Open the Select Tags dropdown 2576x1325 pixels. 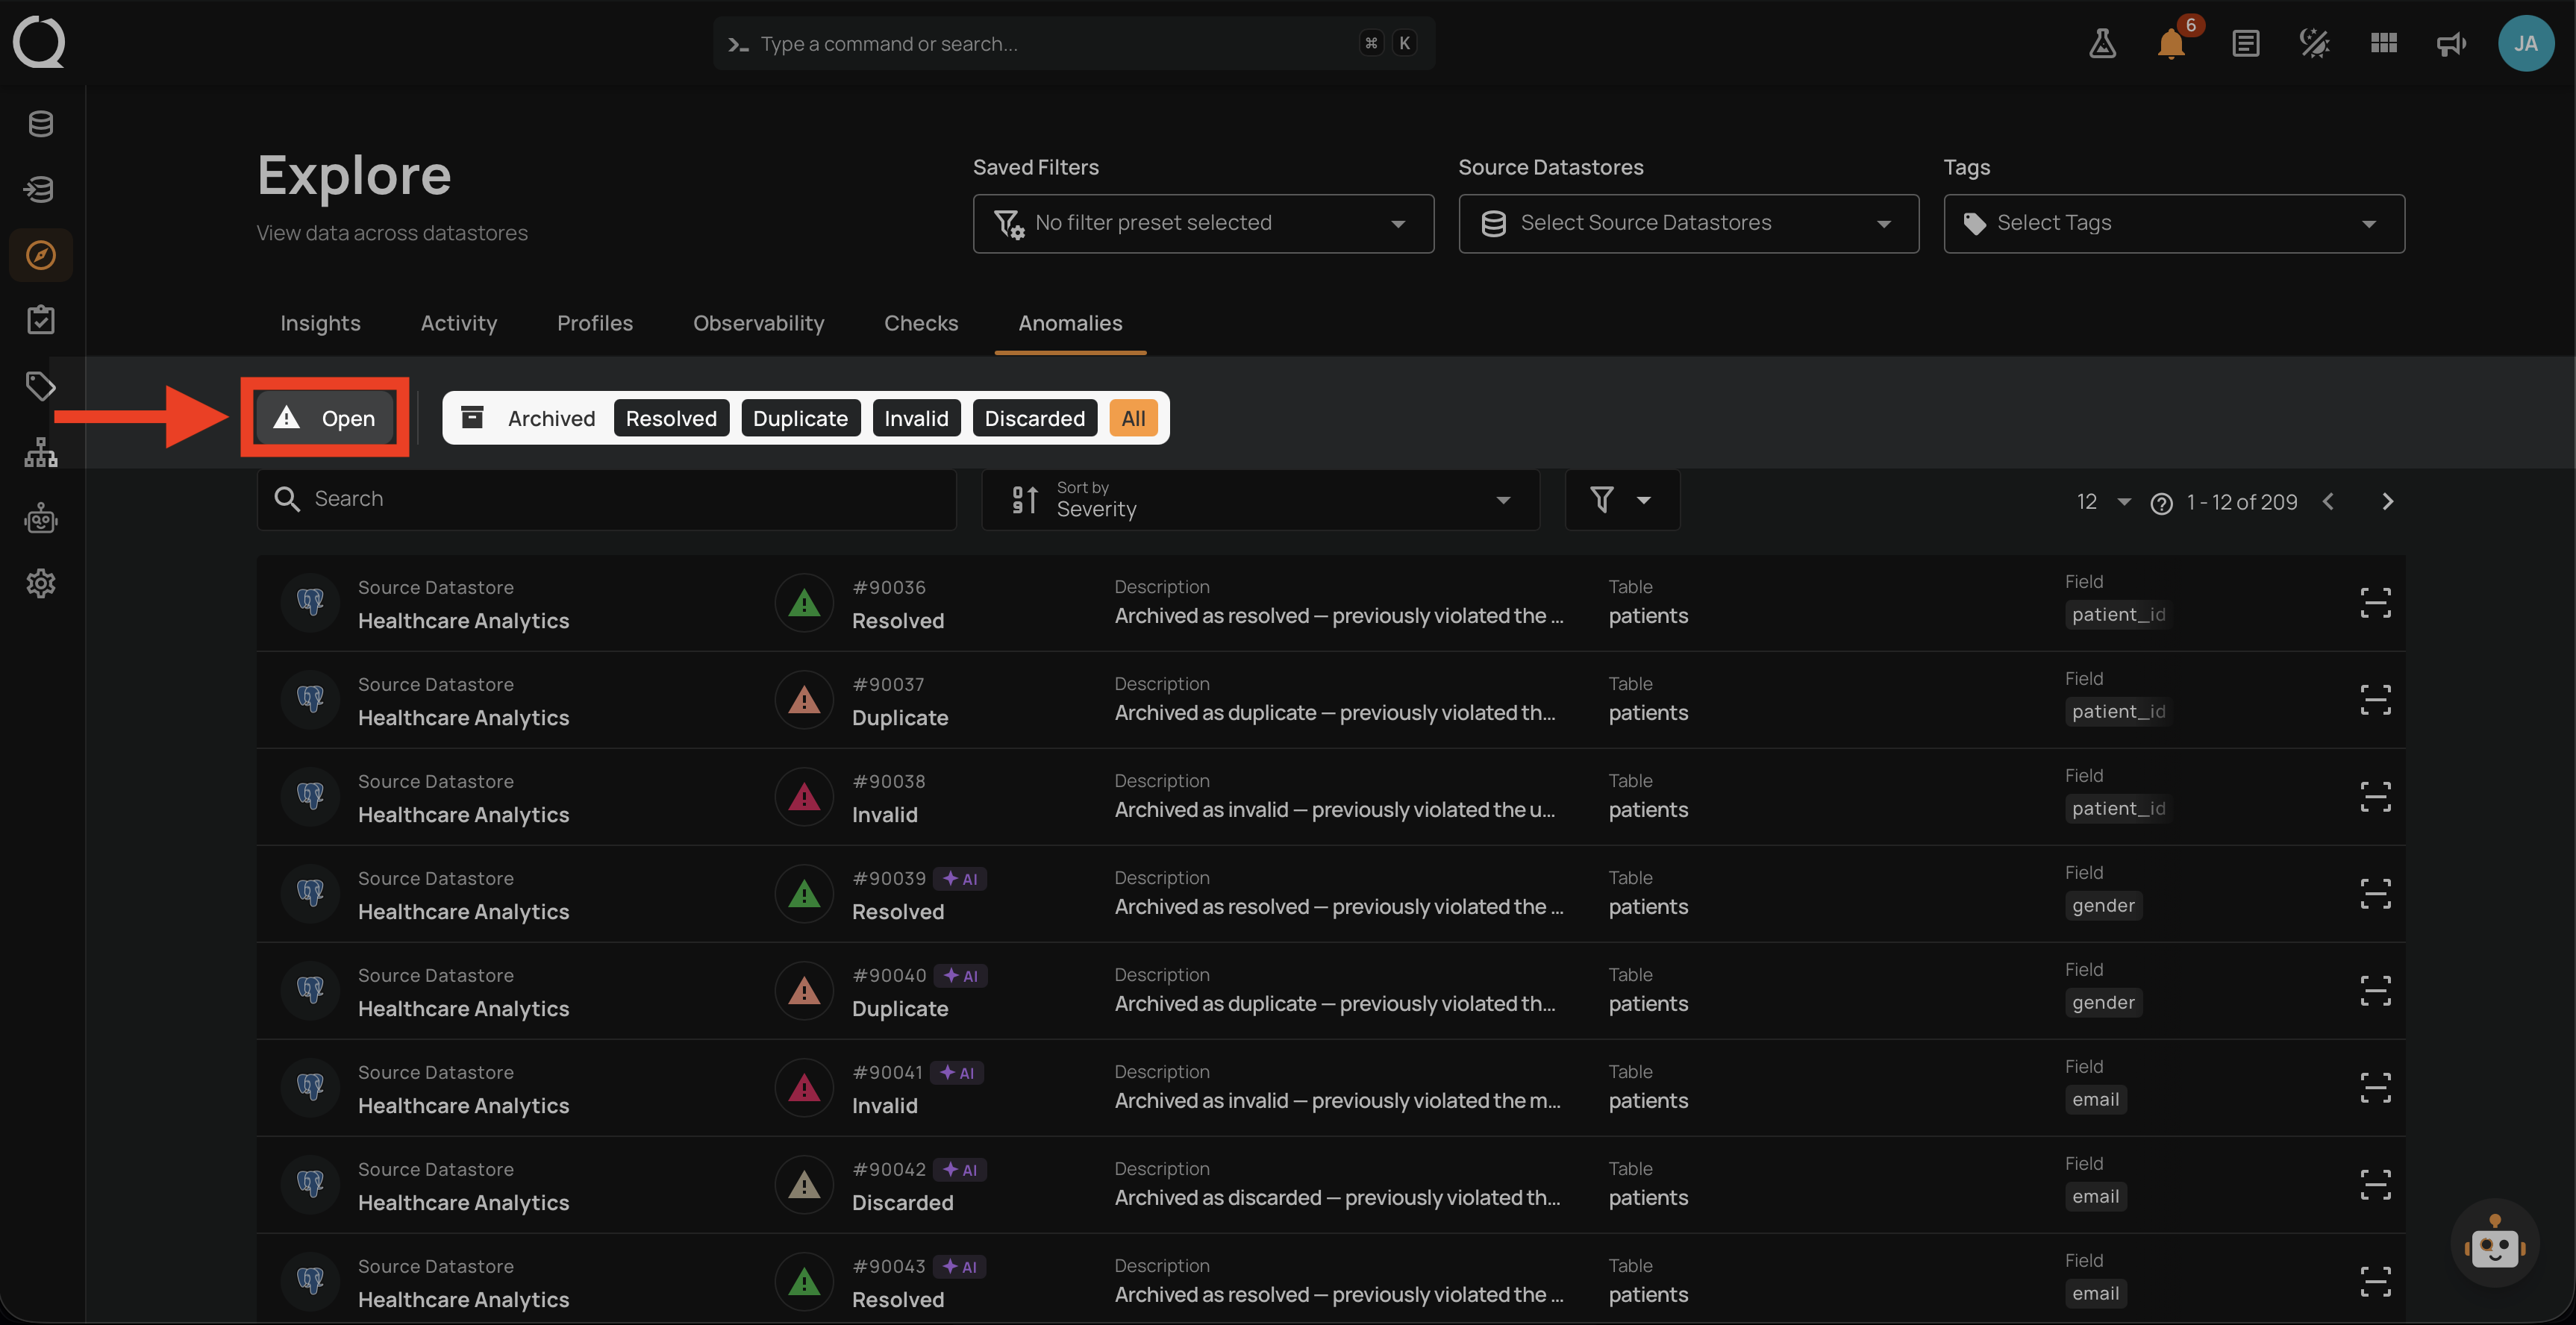tap(2174, 223)
